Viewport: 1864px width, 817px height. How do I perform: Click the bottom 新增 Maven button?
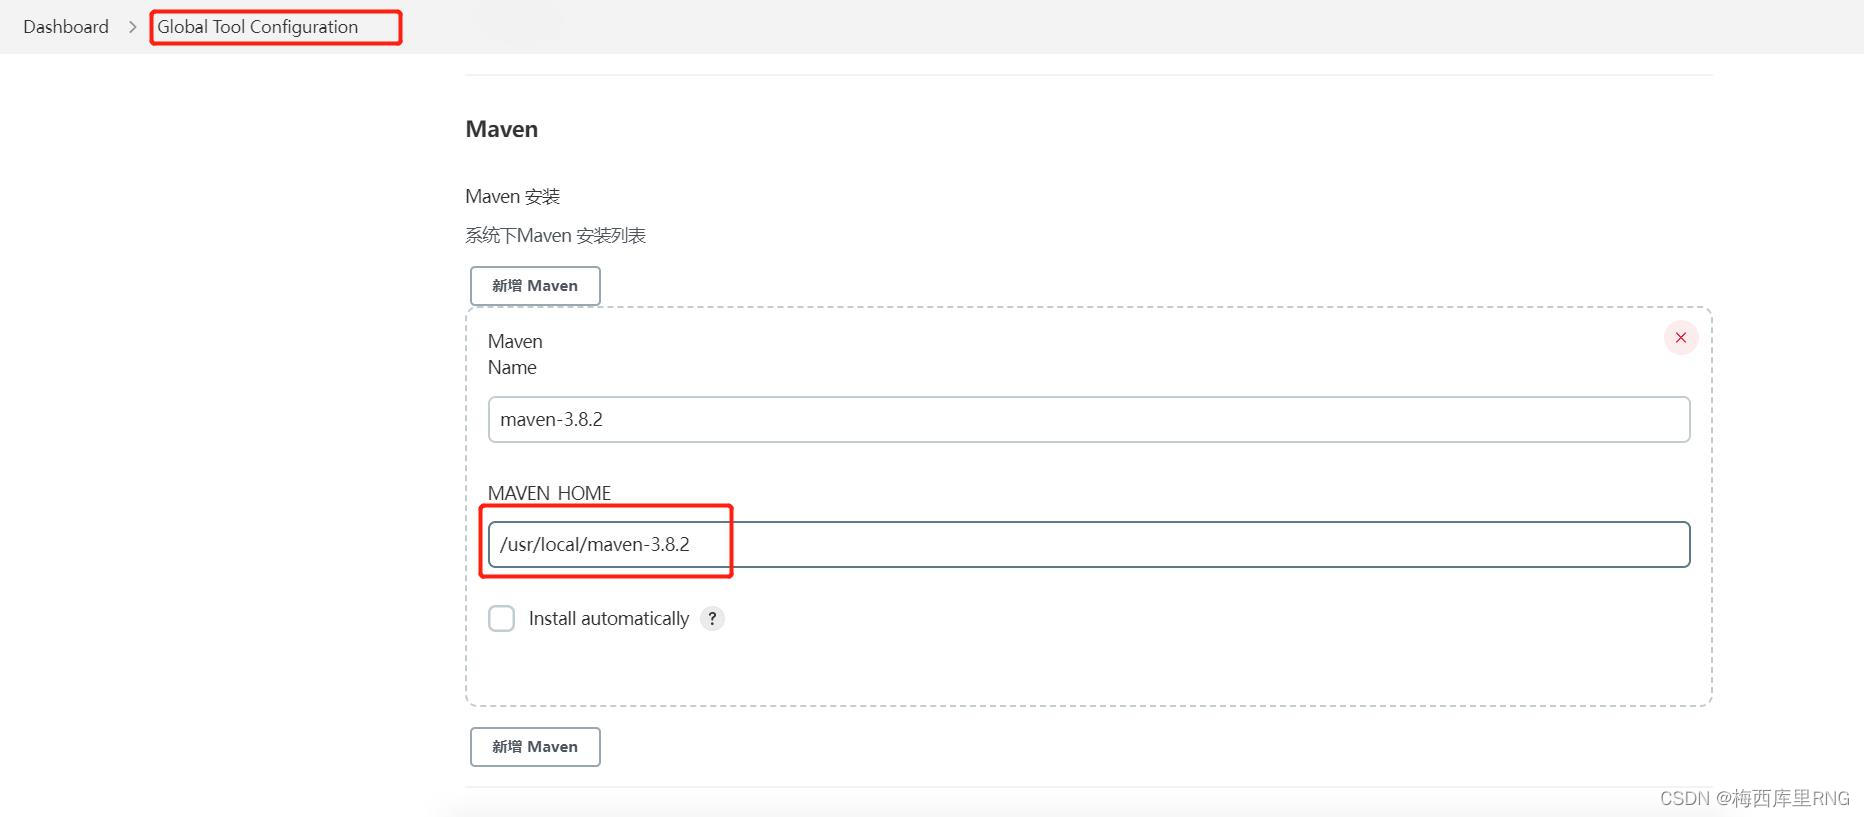[x=535, y=747]
